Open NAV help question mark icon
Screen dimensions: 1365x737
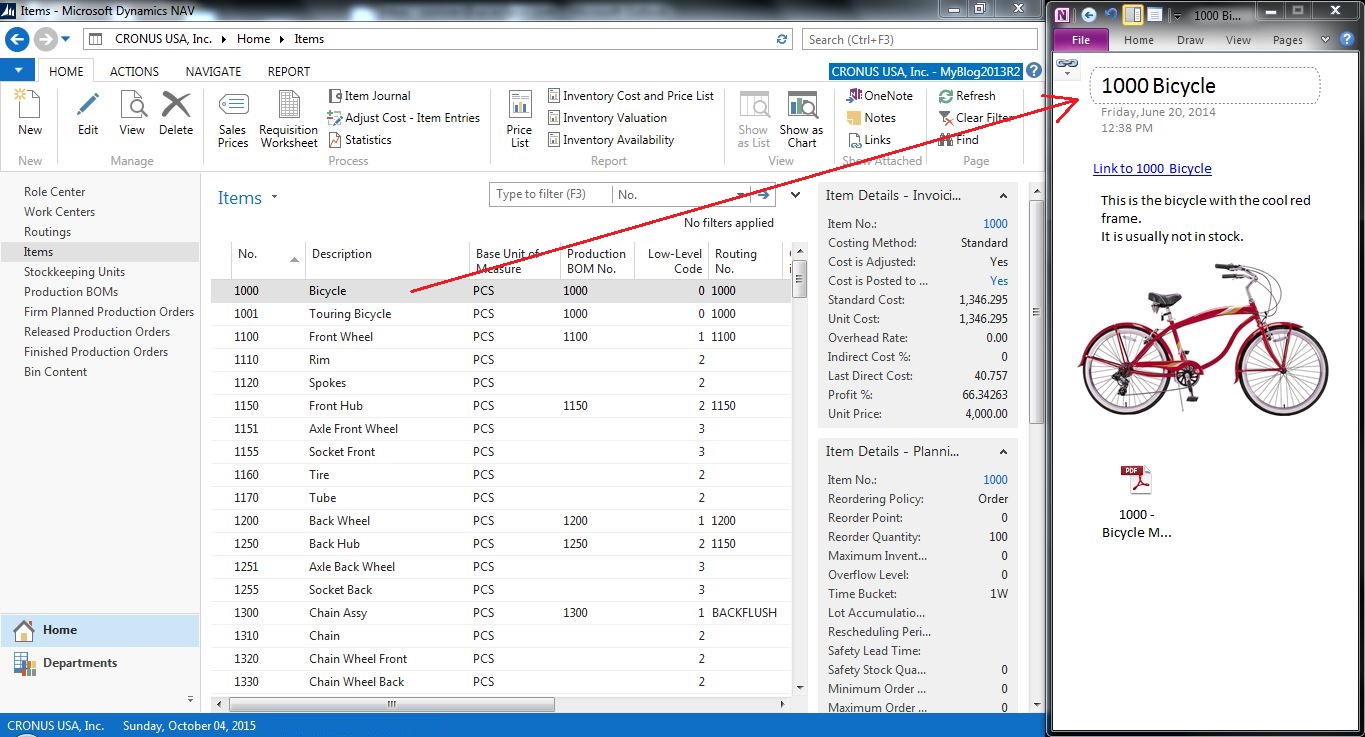click(1034, 71)
